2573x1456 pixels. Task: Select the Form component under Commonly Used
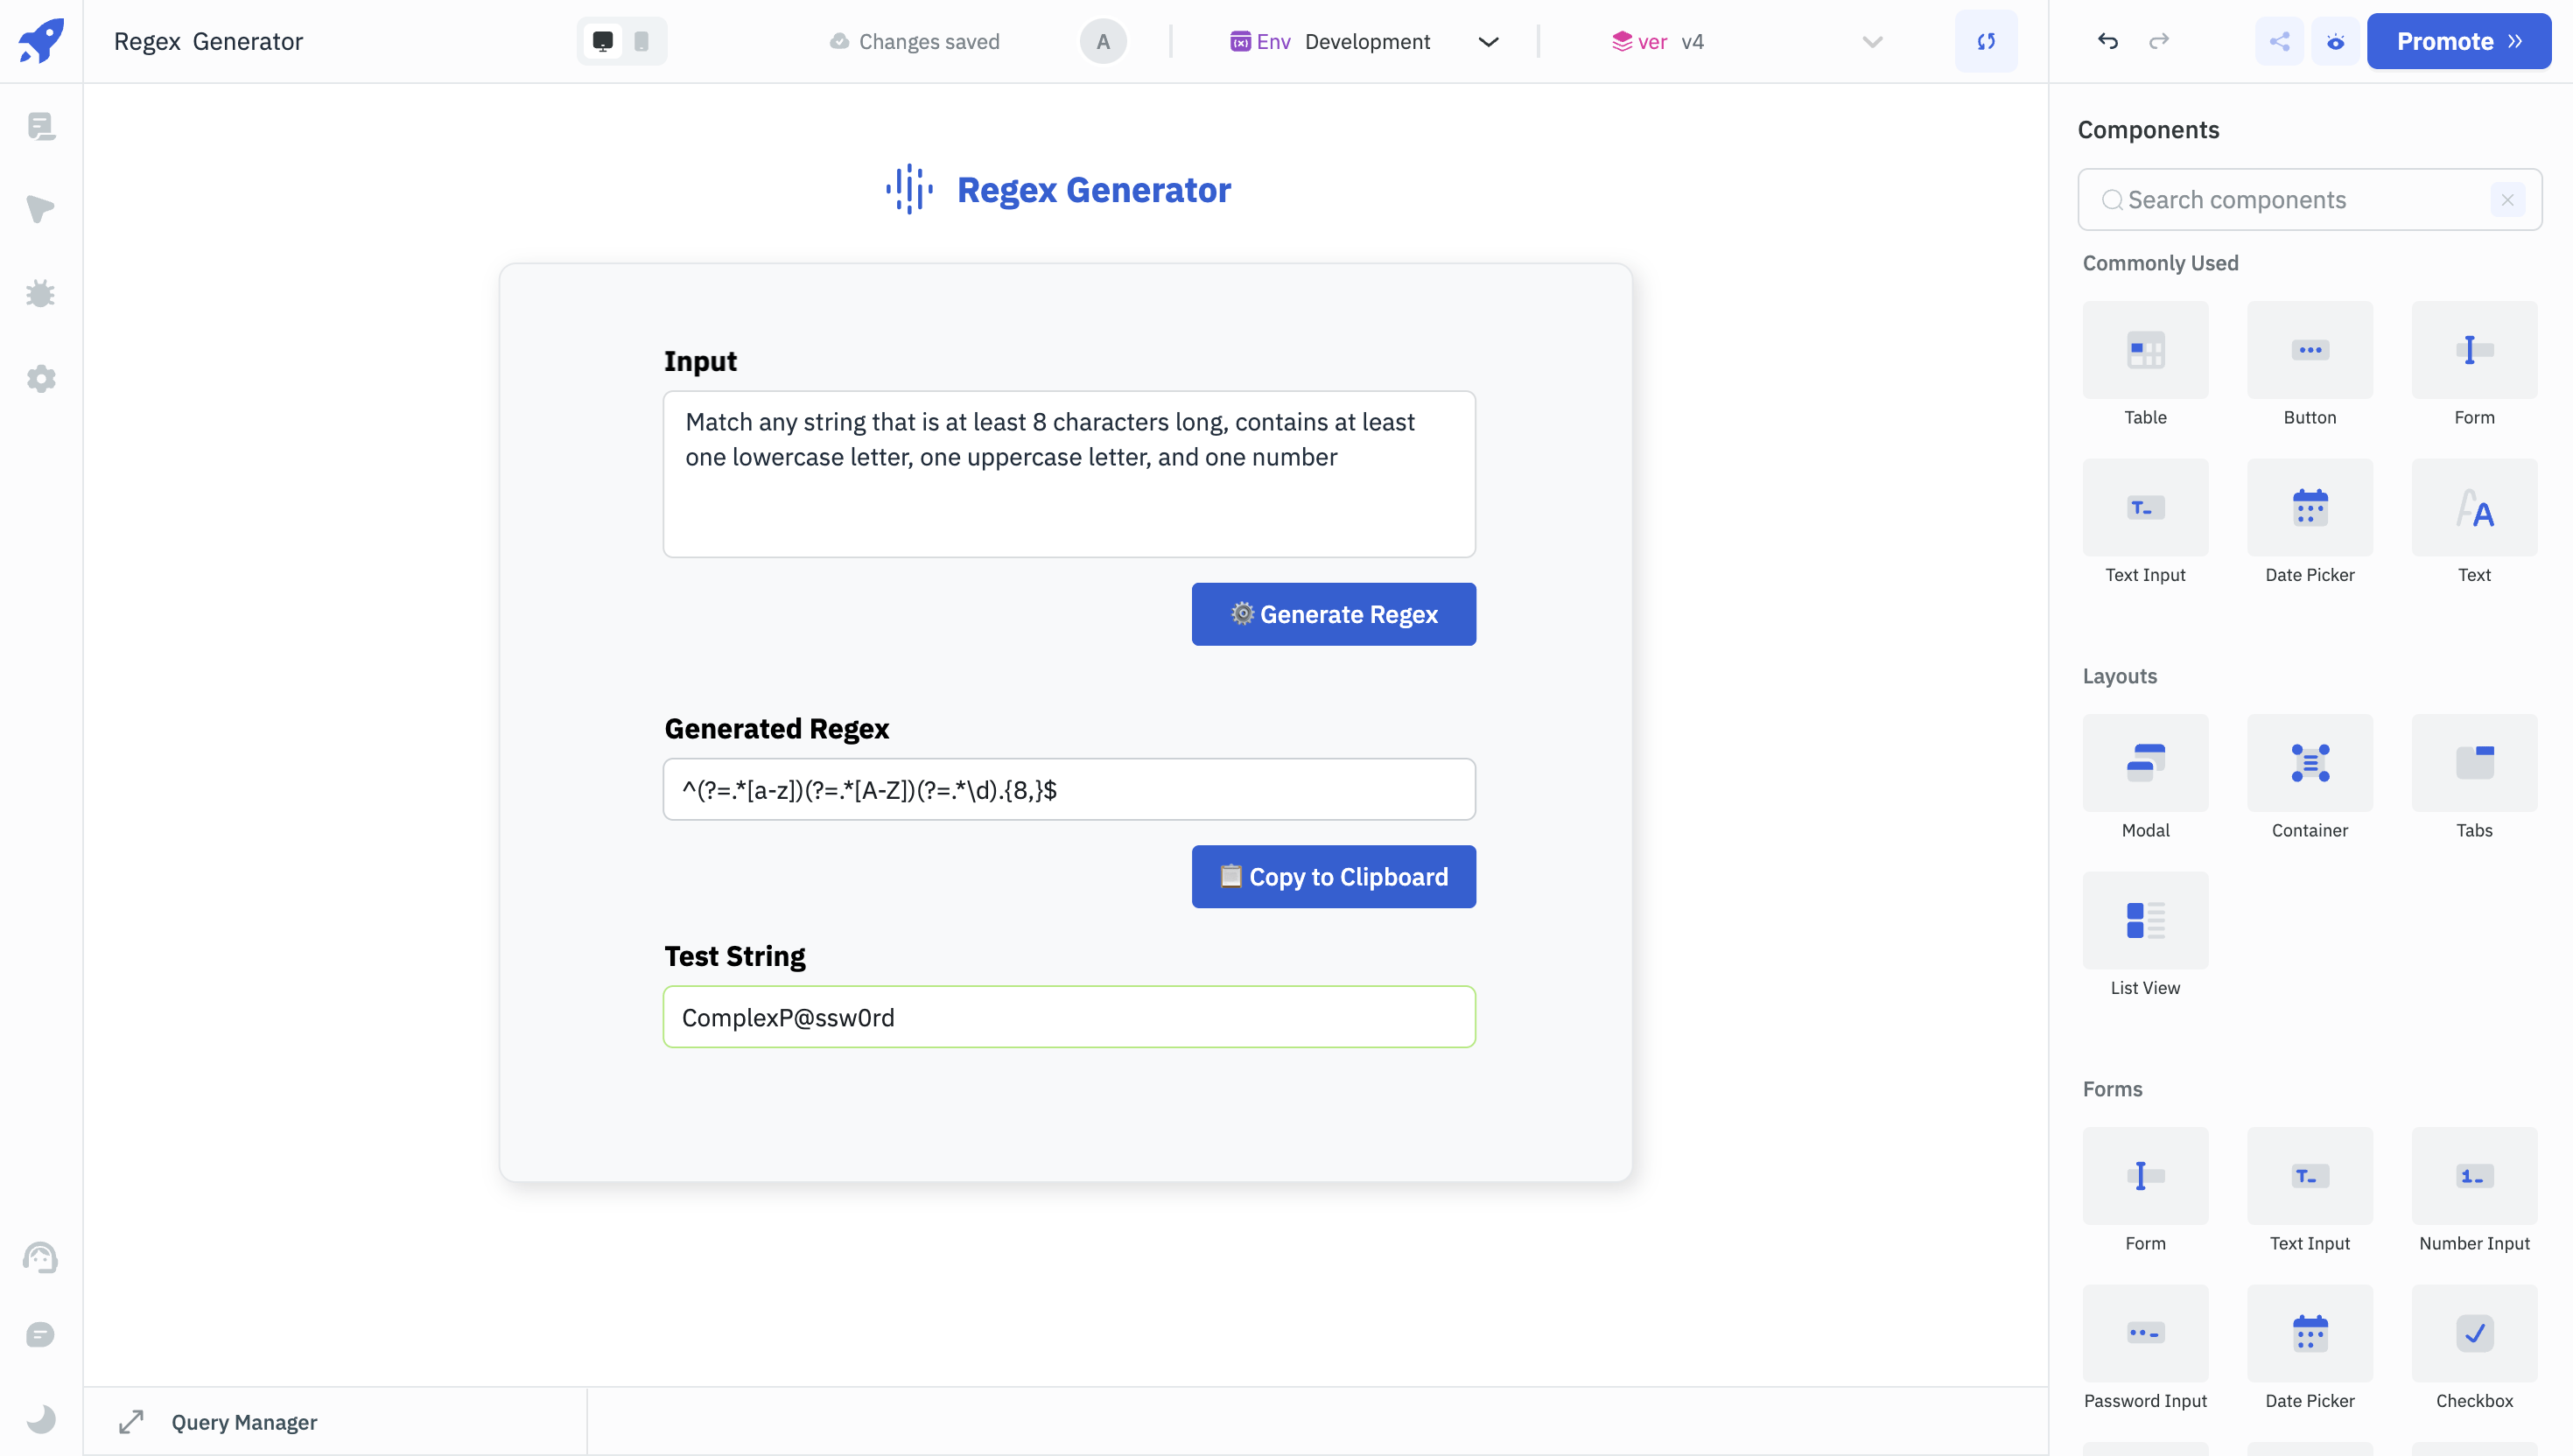pyautogui.click(x=2475, y=365)
